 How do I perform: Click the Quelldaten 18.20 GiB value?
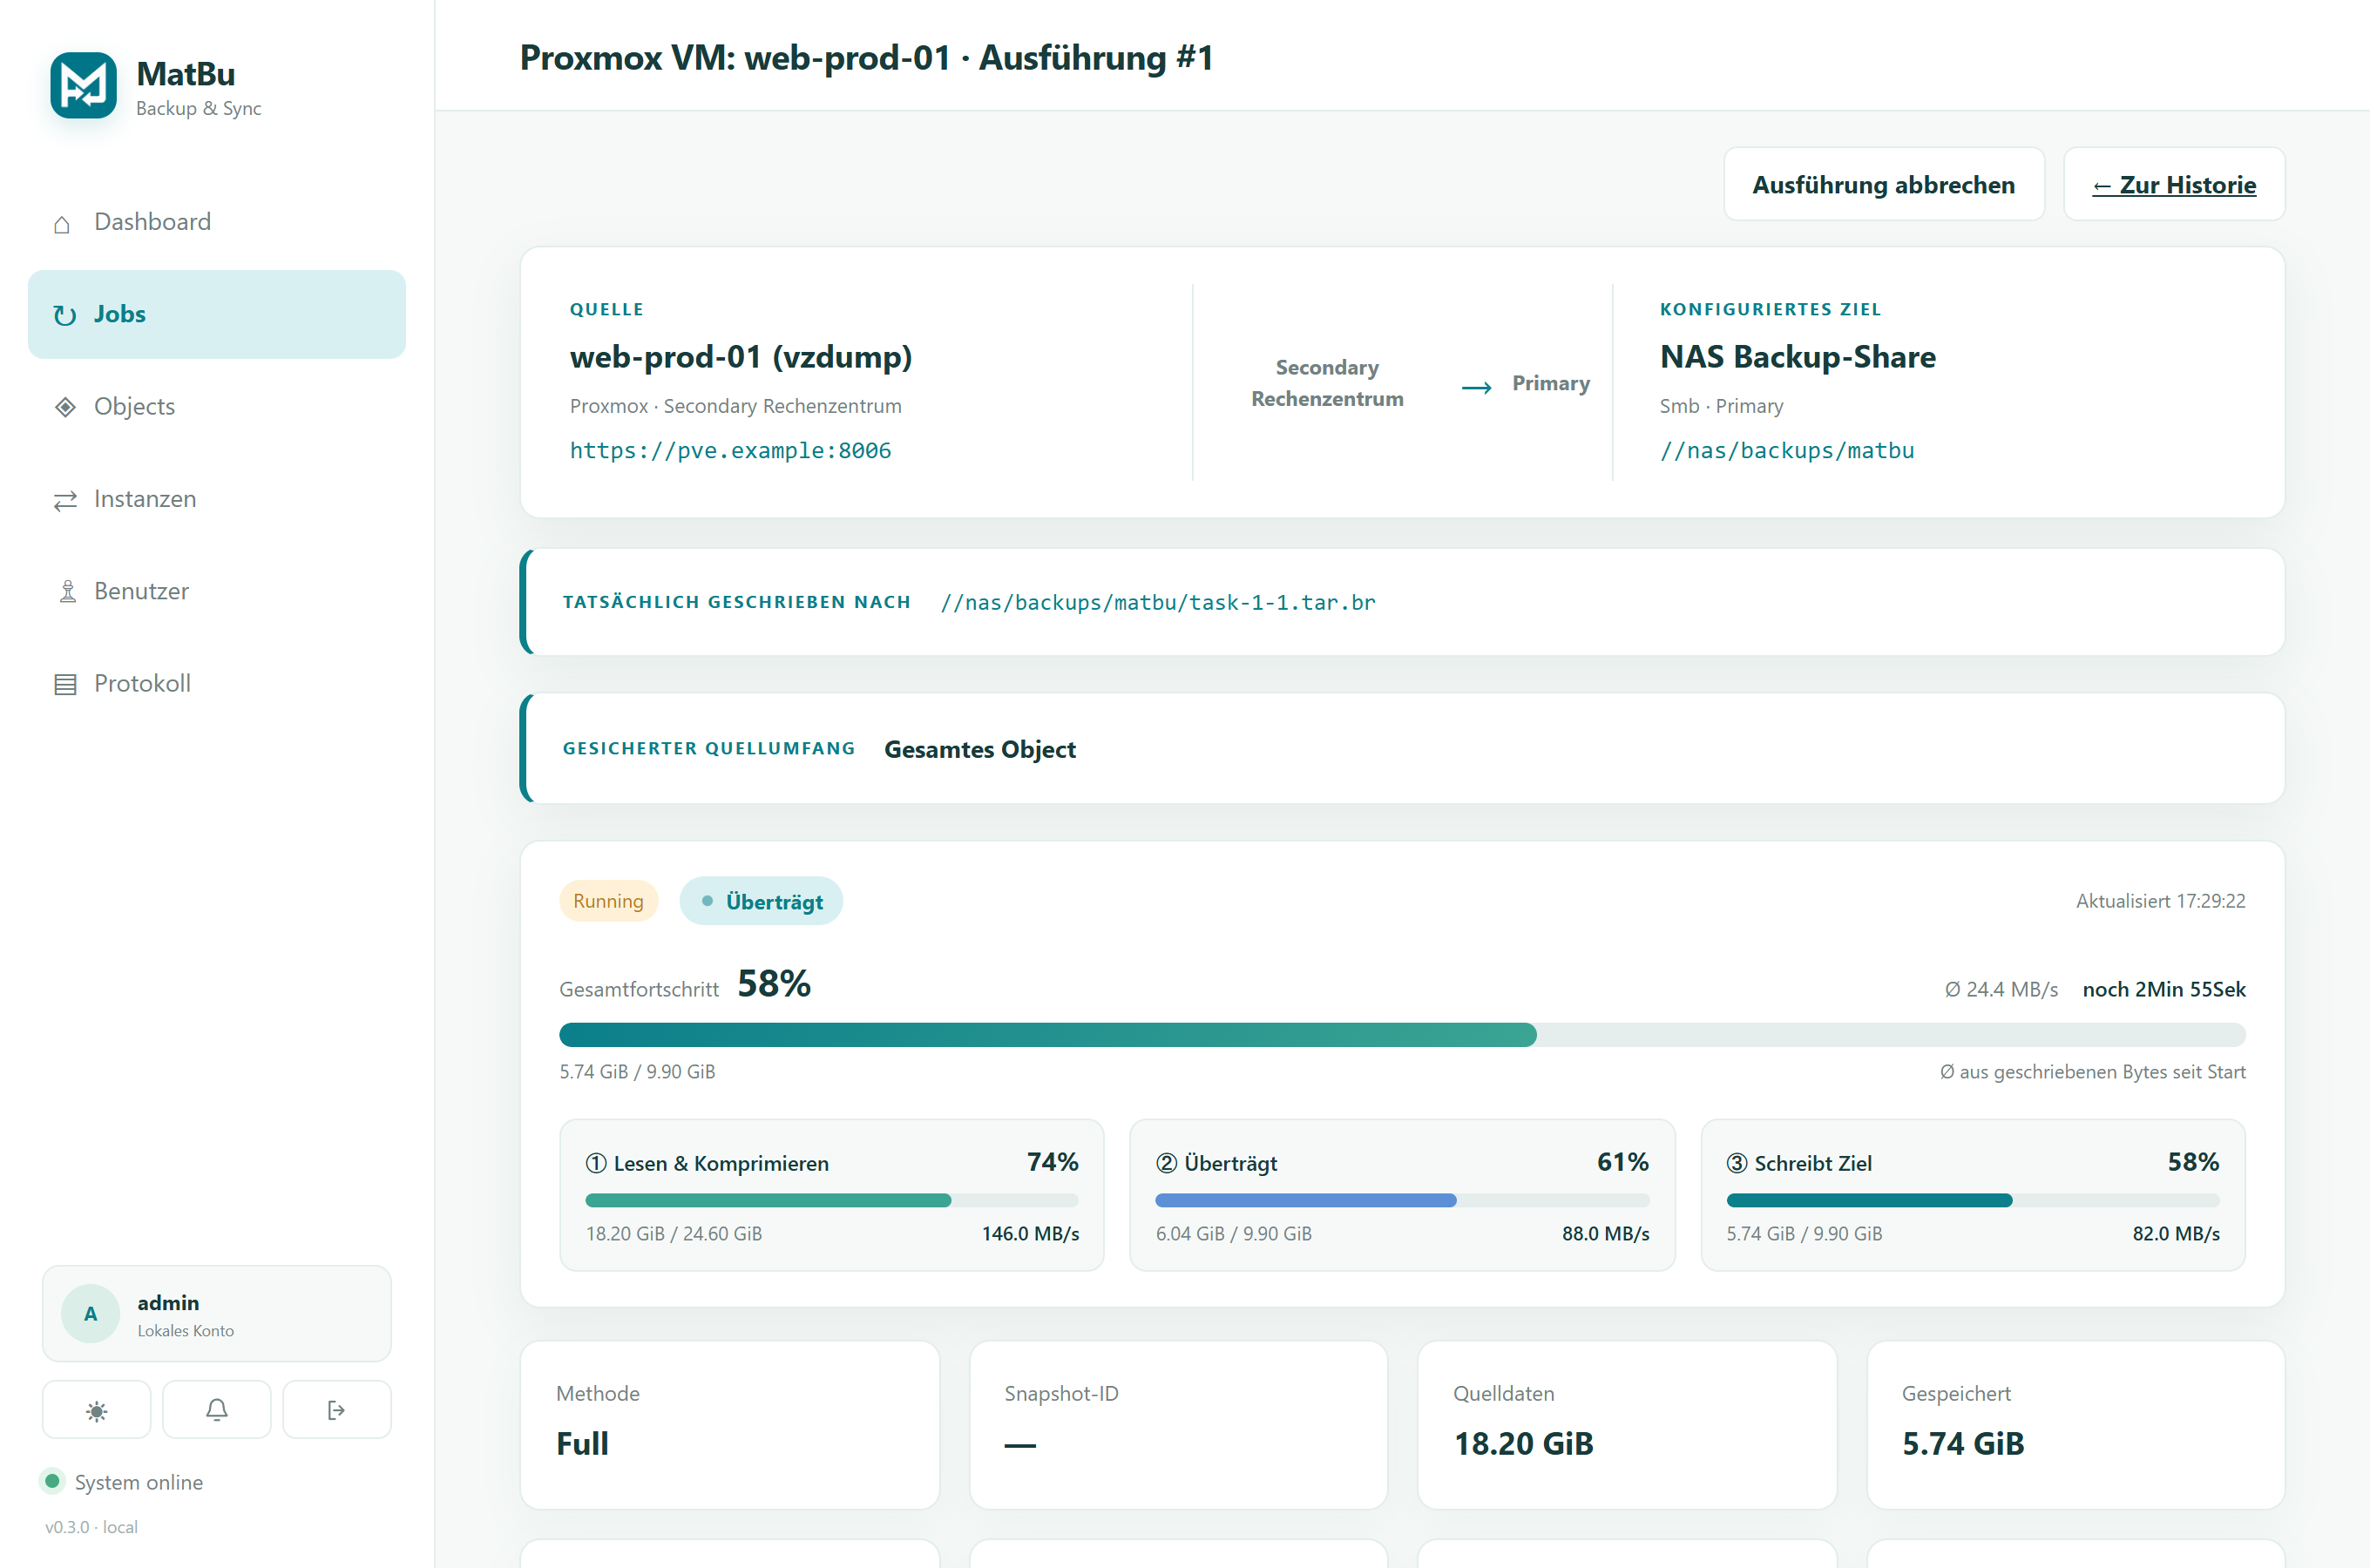1524,1444
